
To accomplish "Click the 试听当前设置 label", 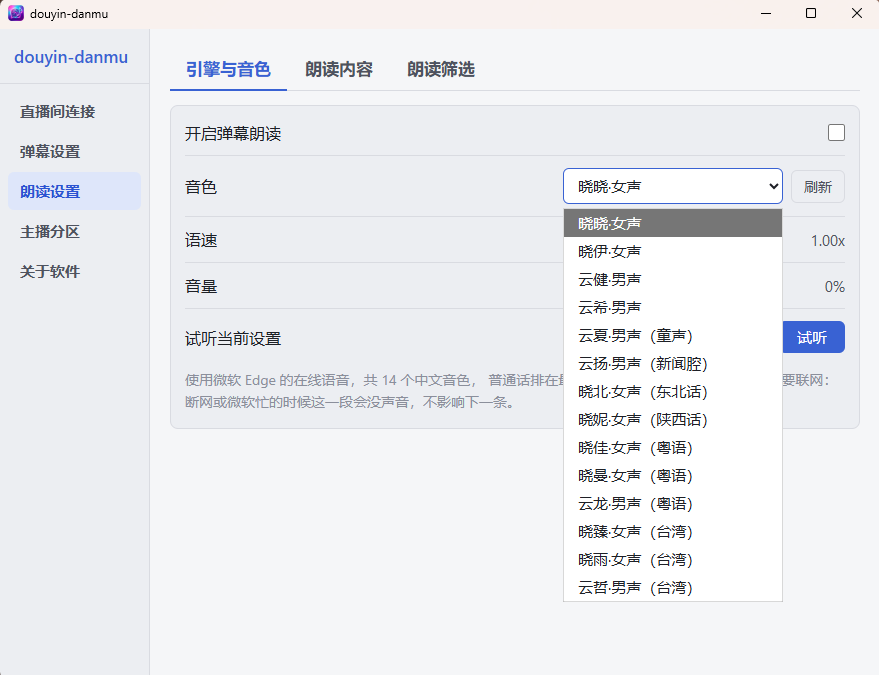I will (233, 339).
